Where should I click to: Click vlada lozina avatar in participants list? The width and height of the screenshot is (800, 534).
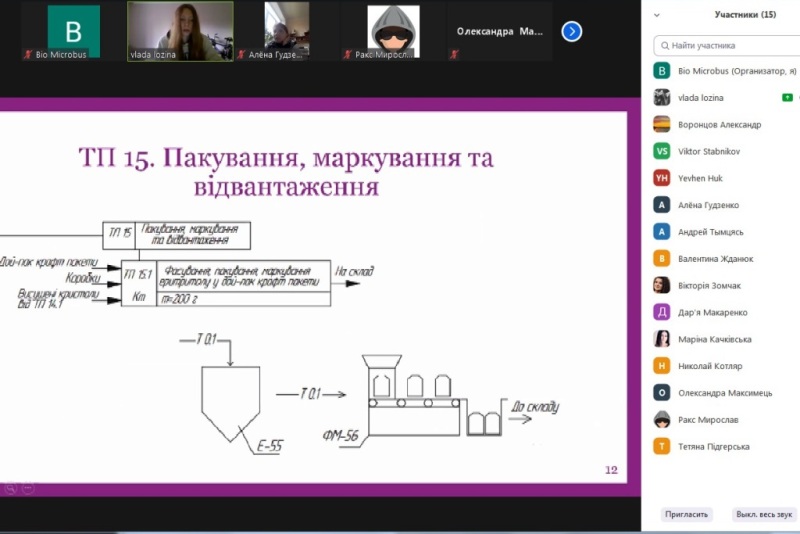pos(662,97)
